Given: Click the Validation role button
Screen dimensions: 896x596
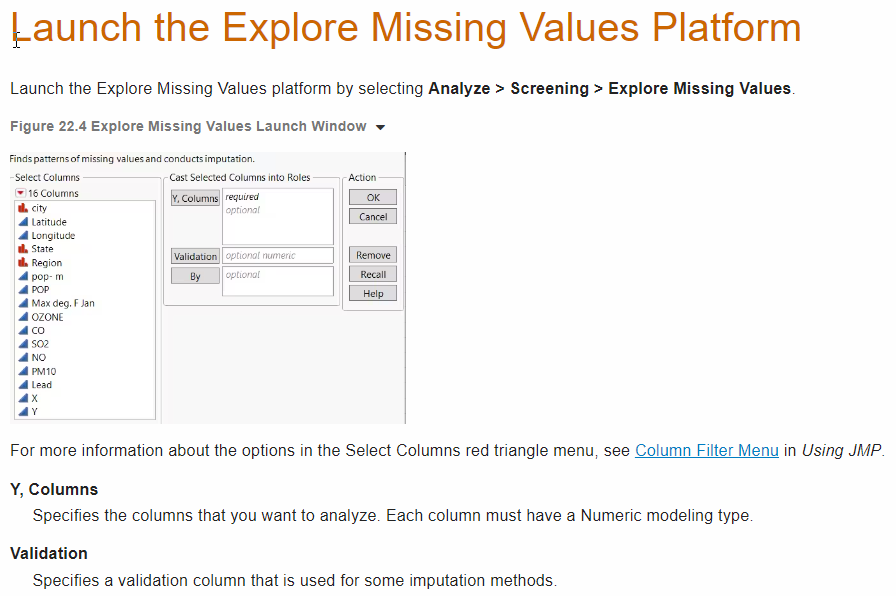Looking at the screenshot, I should pyautogui.click(x=195, y=257).
